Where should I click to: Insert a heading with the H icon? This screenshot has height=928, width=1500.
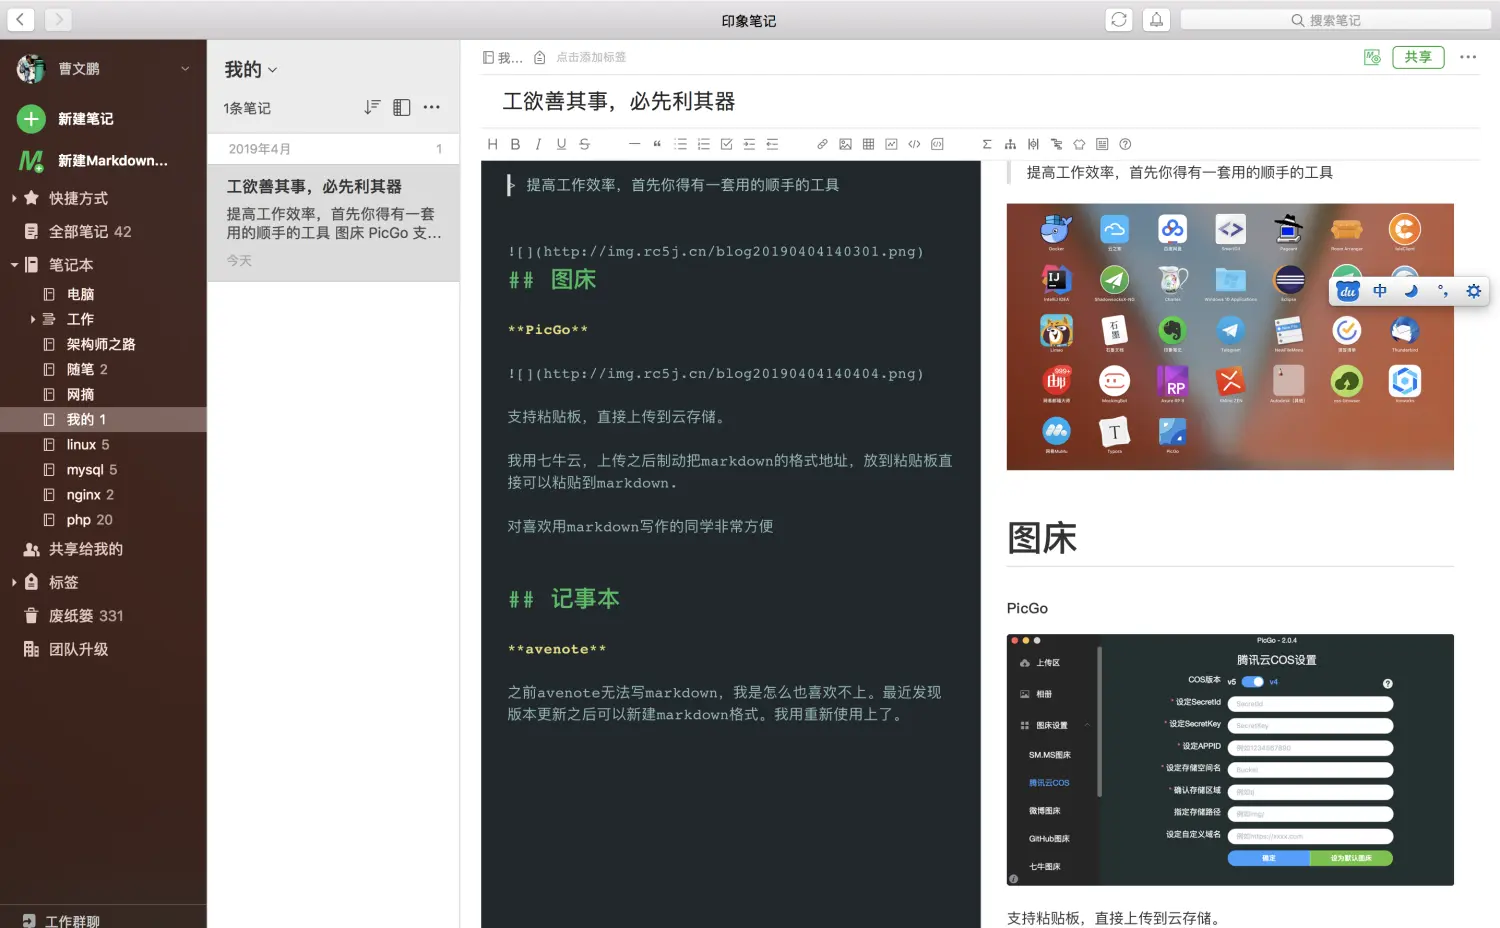[x=492, y=144]
